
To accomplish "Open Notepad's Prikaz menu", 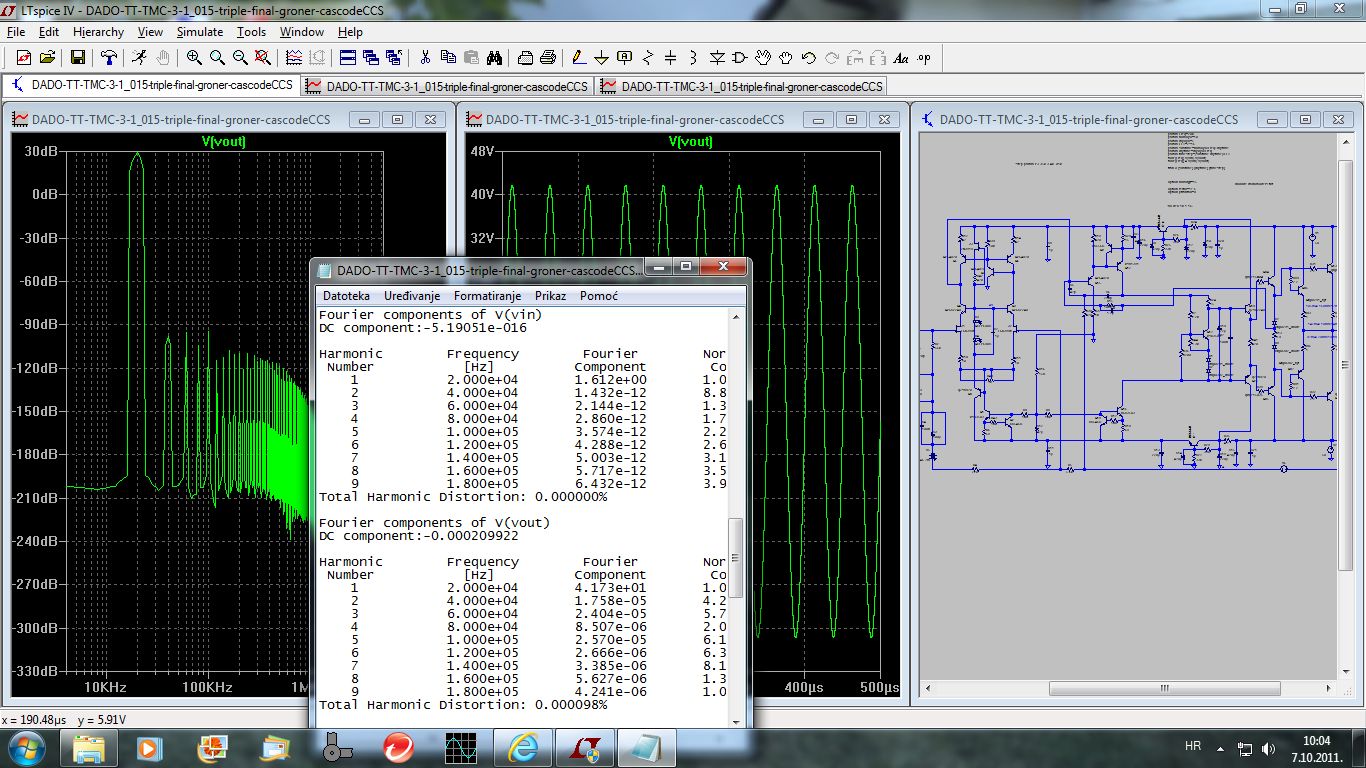I will [550, 296].
